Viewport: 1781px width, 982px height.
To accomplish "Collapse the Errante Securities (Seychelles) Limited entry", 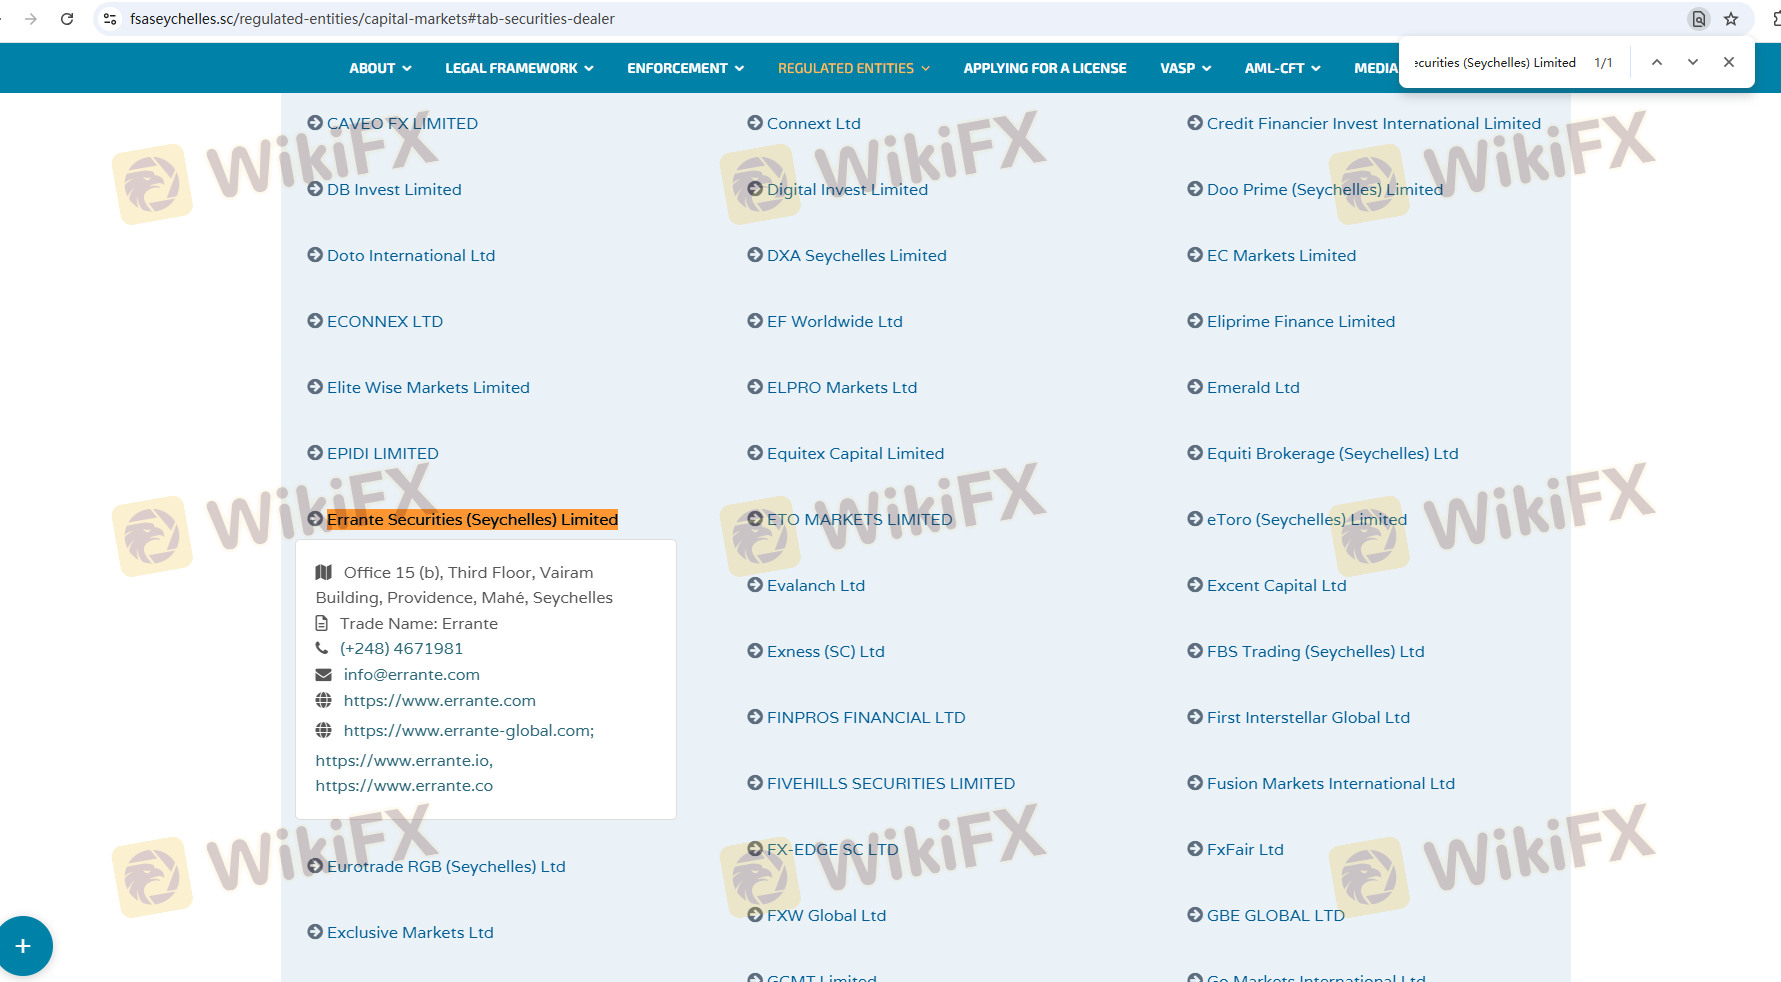I will 472,520.
